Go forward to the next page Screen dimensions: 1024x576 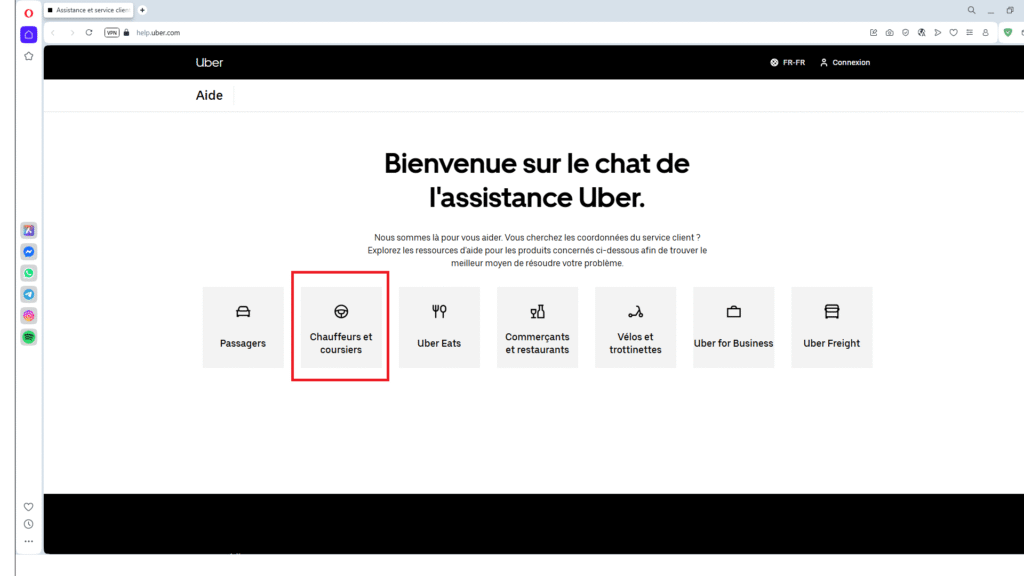click(x=72, y=33)
